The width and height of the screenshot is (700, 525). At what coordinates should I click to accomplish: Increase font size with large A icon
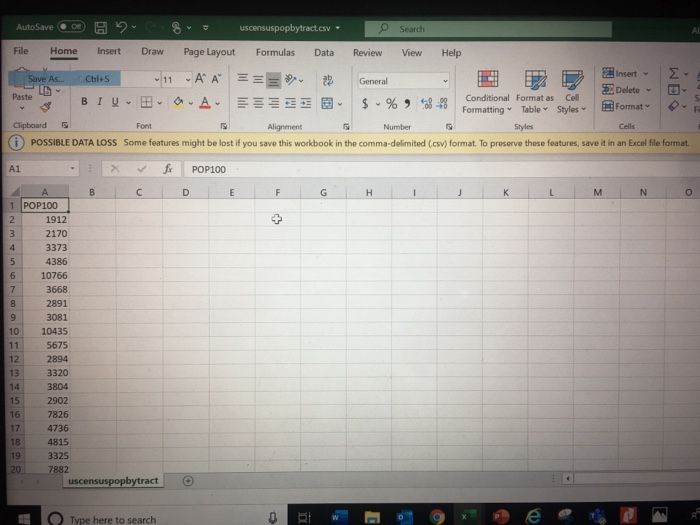pos(200,79)
